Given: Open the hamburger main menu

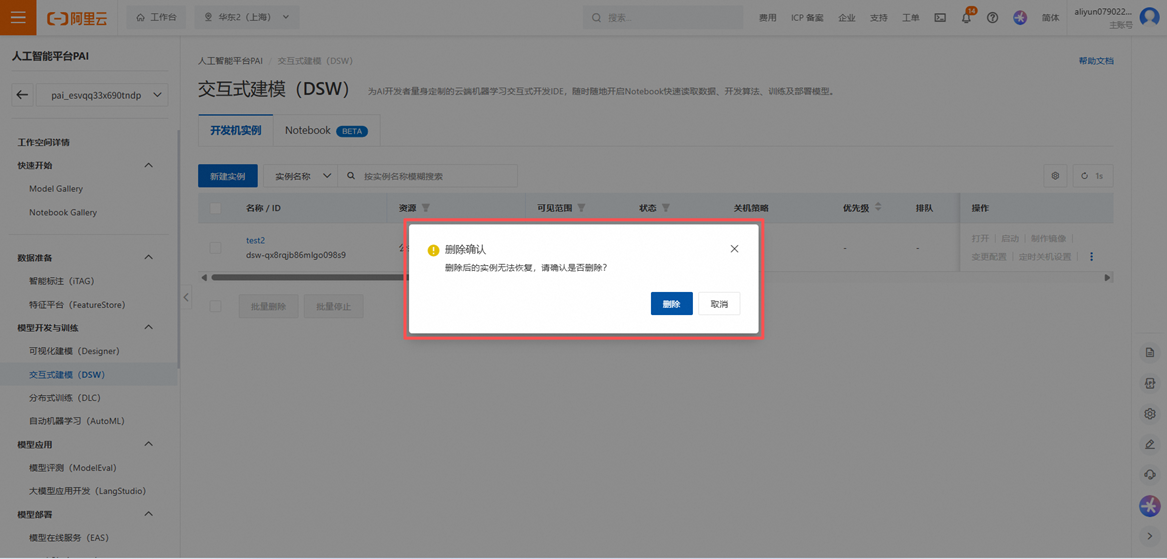Looking at the screenshot, I should tap(18, 18).
